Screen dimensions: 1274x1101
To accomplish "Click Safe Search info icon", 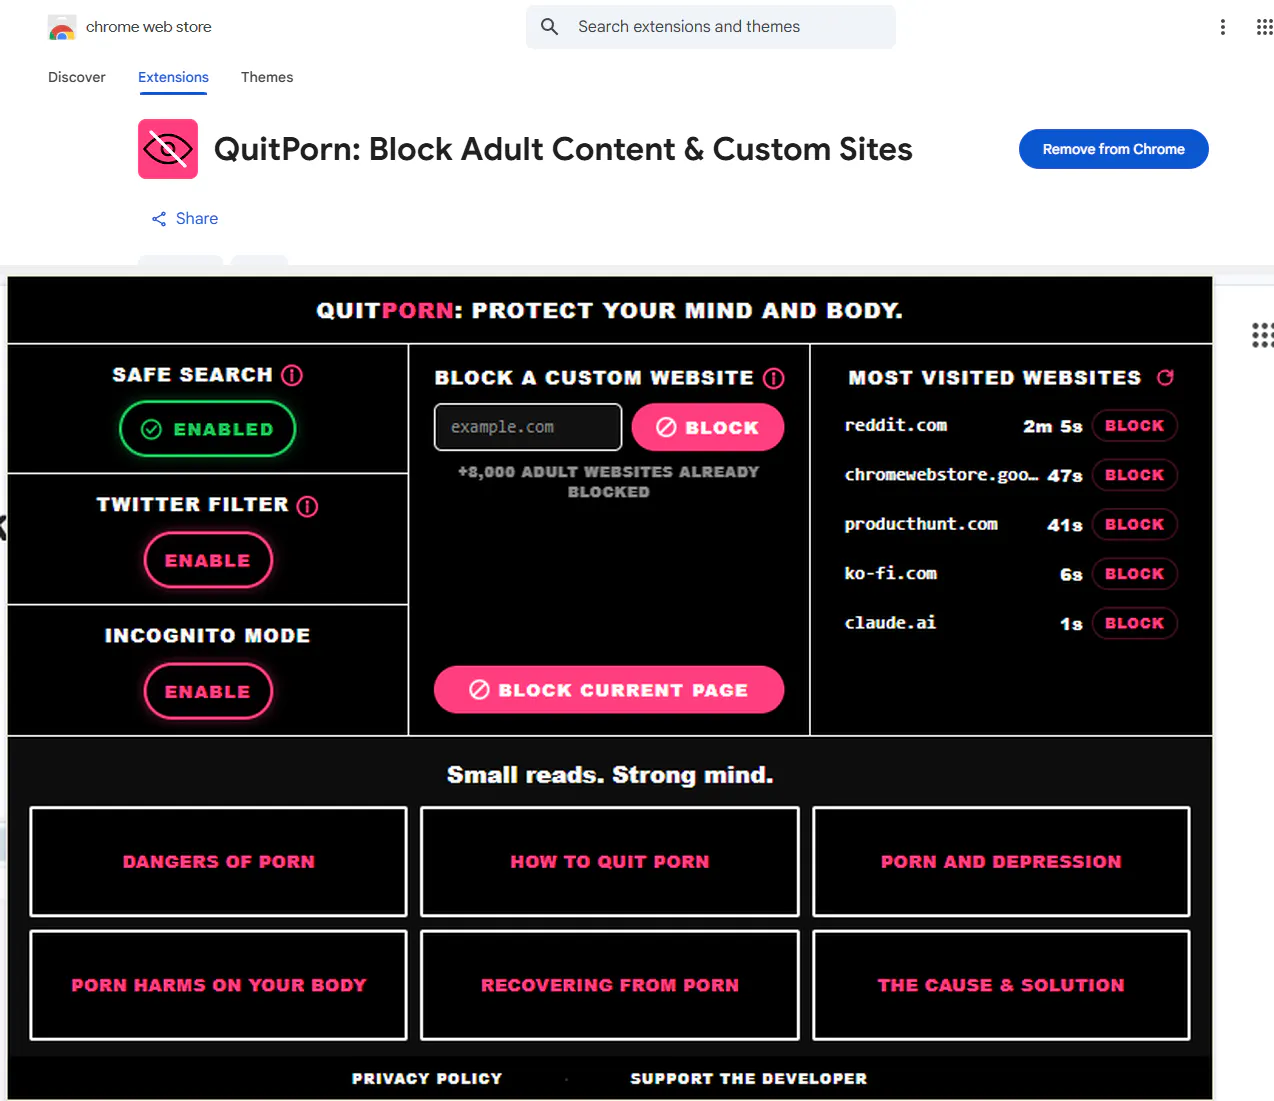I will 292,375.
